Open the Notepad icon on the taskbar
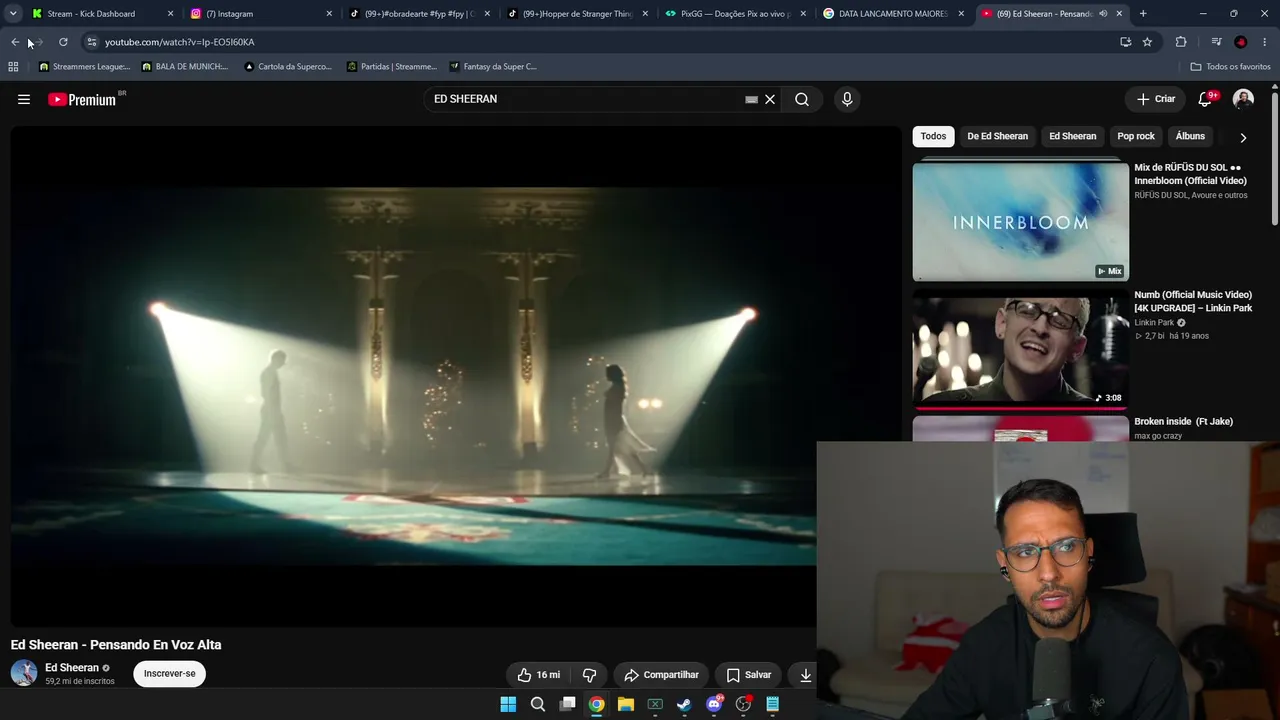The width and height of the screenshot is (1280, 720). [772, 704]
